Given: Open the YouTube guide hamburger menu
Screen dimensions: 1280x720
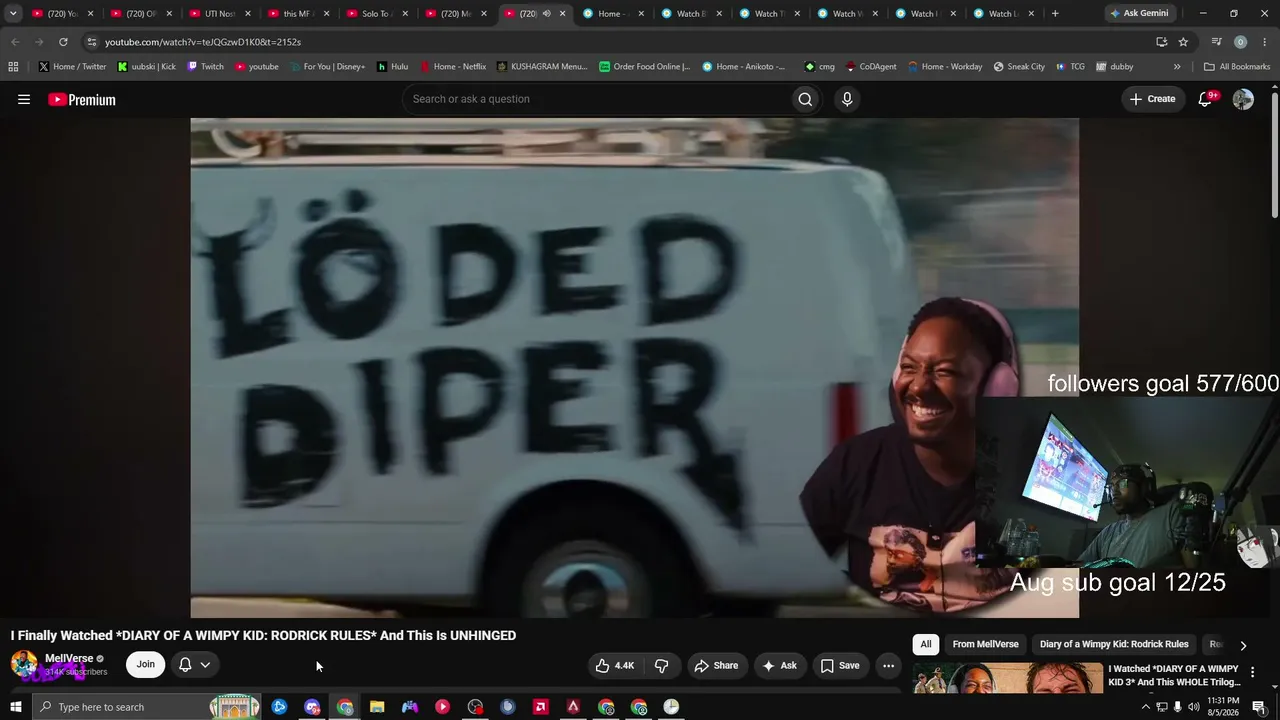Looking at the screenshot, I should [x=24, y=99].
